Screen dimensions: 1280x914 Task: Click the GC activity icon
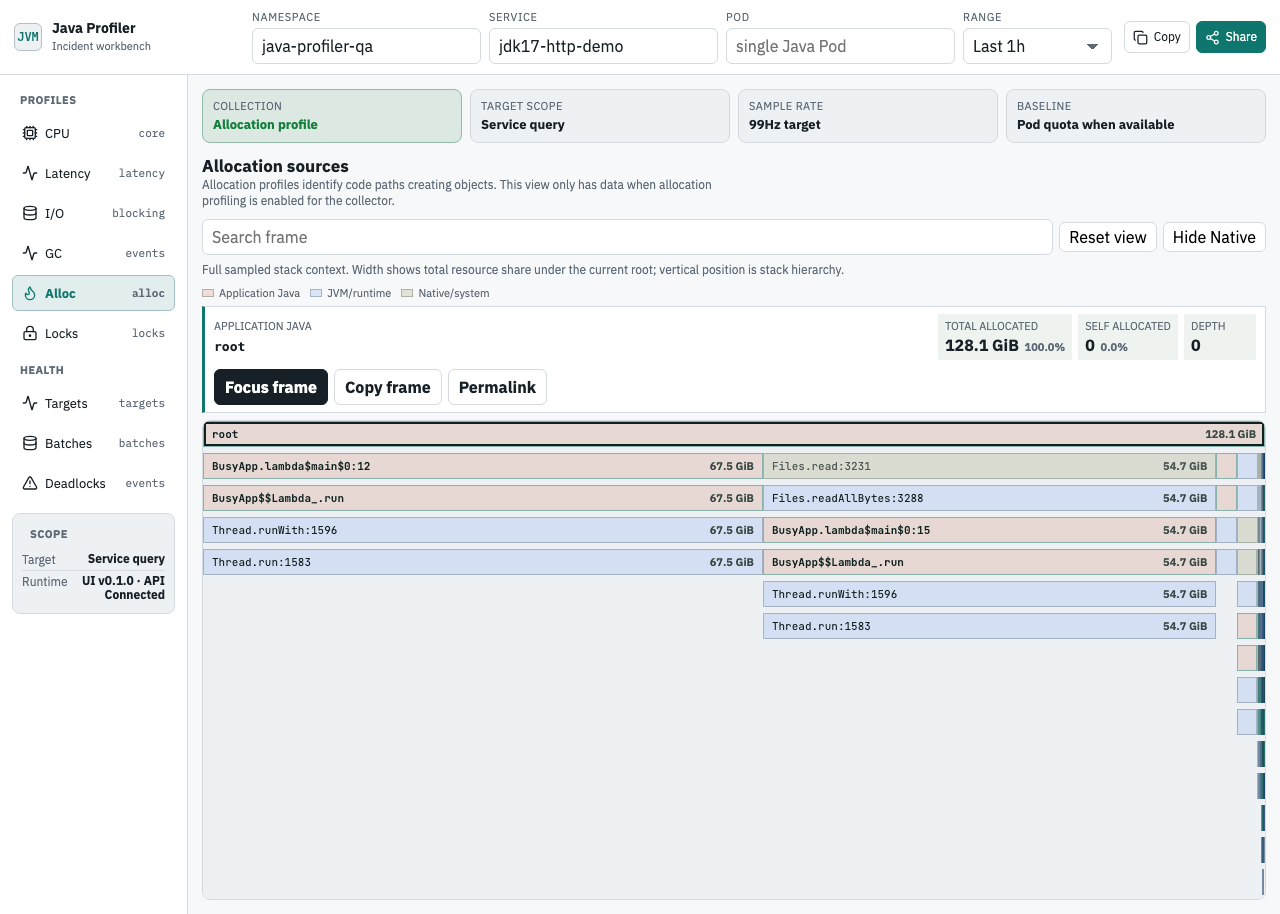click(x=30, y=253)
